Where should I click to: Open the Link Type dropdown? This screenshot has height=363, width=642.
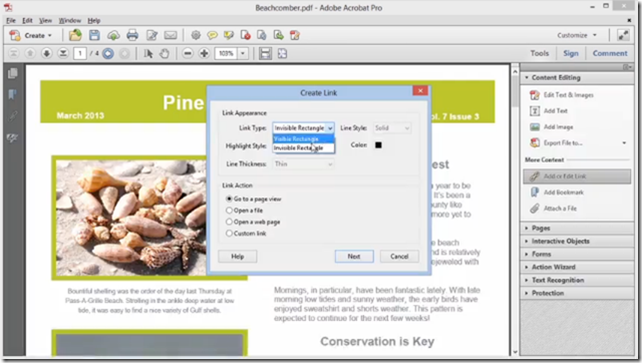click(303, 128)
